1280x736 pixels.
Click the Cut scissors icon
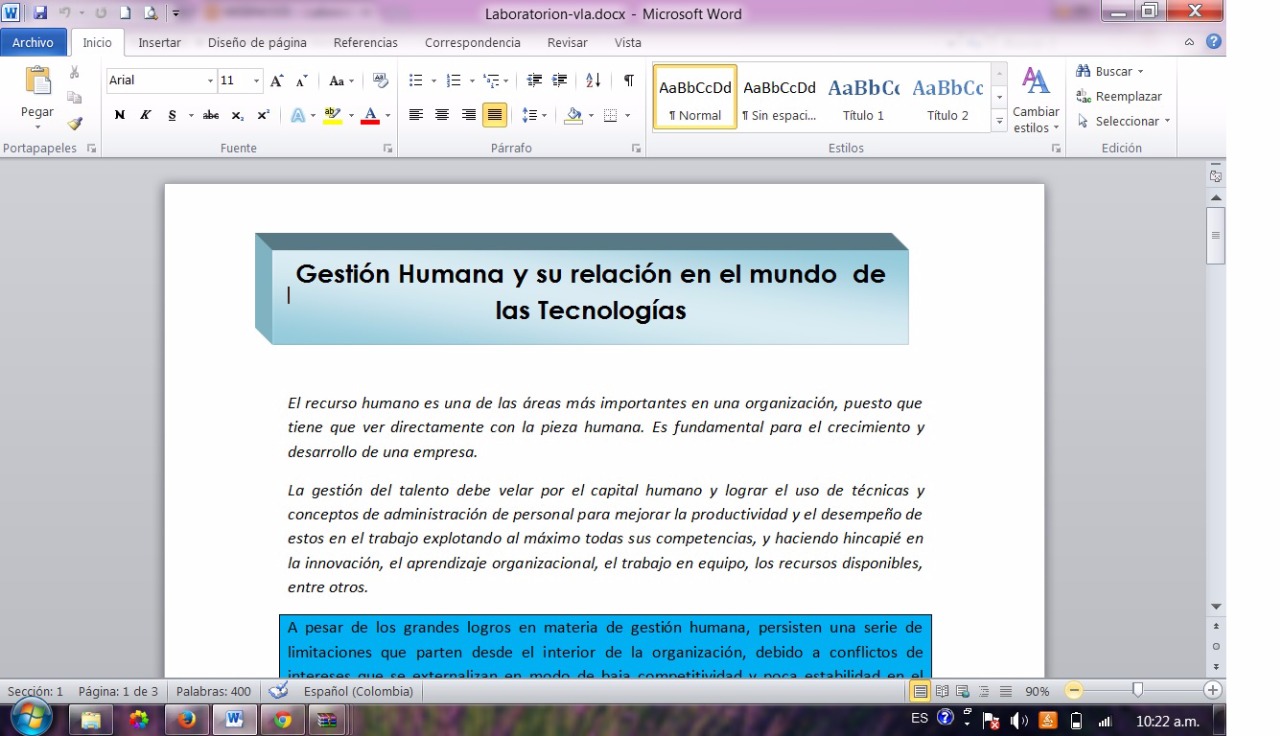tap(74, 72)
